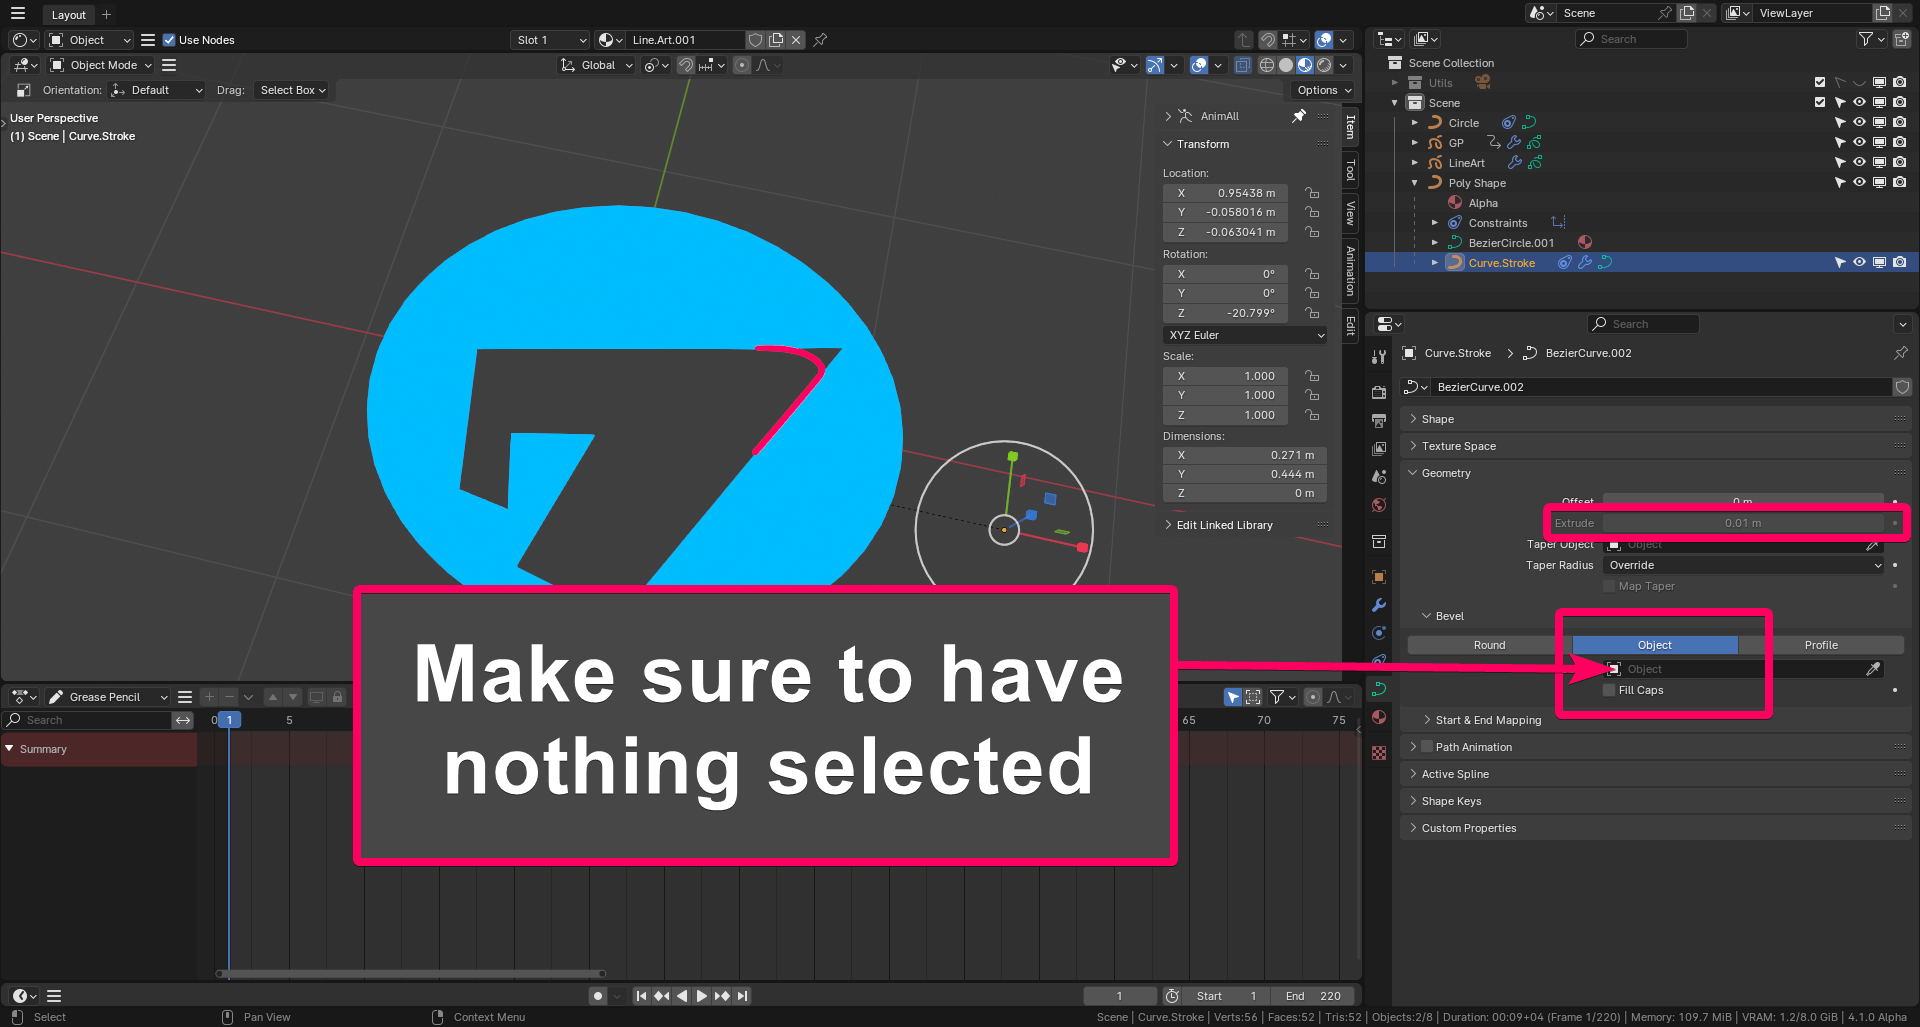Select the Round bevel type button

point(1489,645)
